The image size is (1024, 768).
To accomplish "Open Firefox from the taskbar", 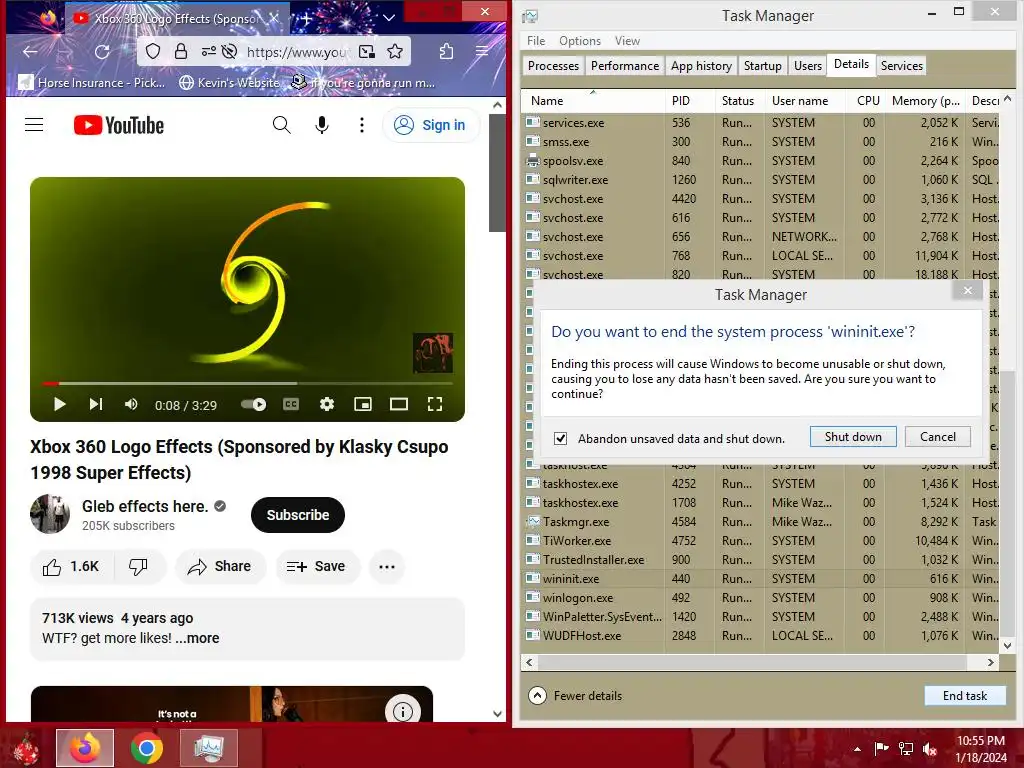I will (x=85, y=748).
